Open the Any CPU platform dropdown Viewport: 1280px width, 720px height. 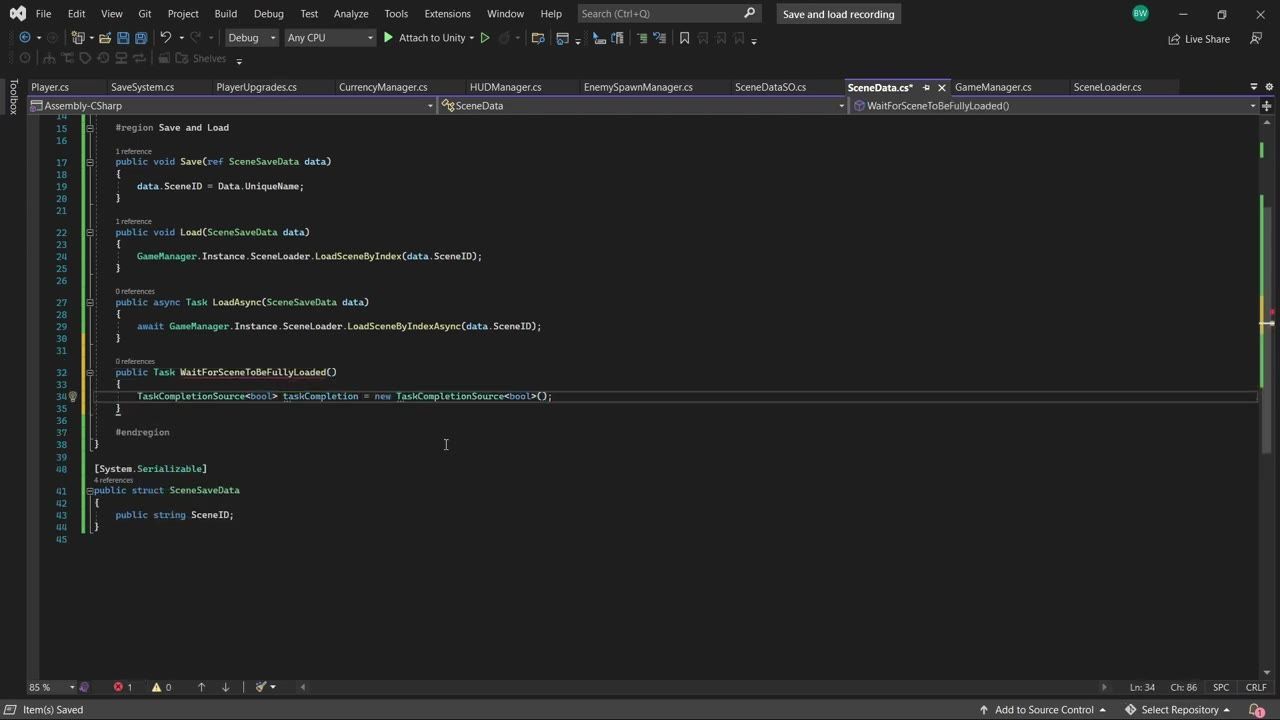[x=329, y=38]
